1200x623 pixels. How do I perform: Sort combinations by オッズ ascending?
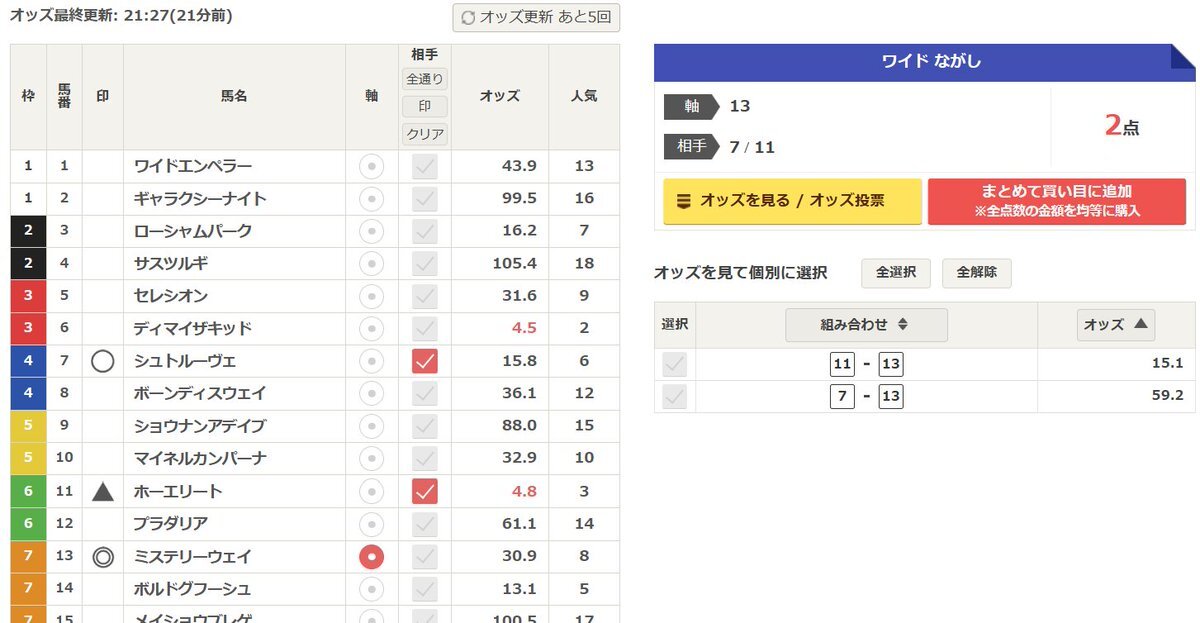pos(1116,324)
